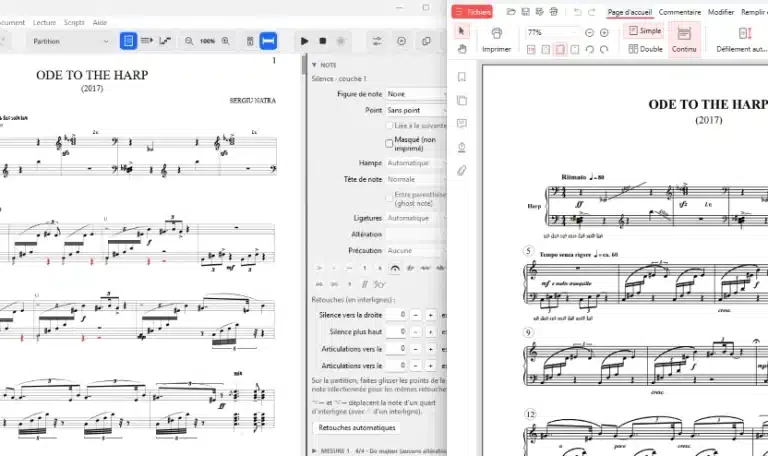Click the open folder icon in PDF viewer
The height and width of the screenshot is (456, 768).
pos(511,12)
